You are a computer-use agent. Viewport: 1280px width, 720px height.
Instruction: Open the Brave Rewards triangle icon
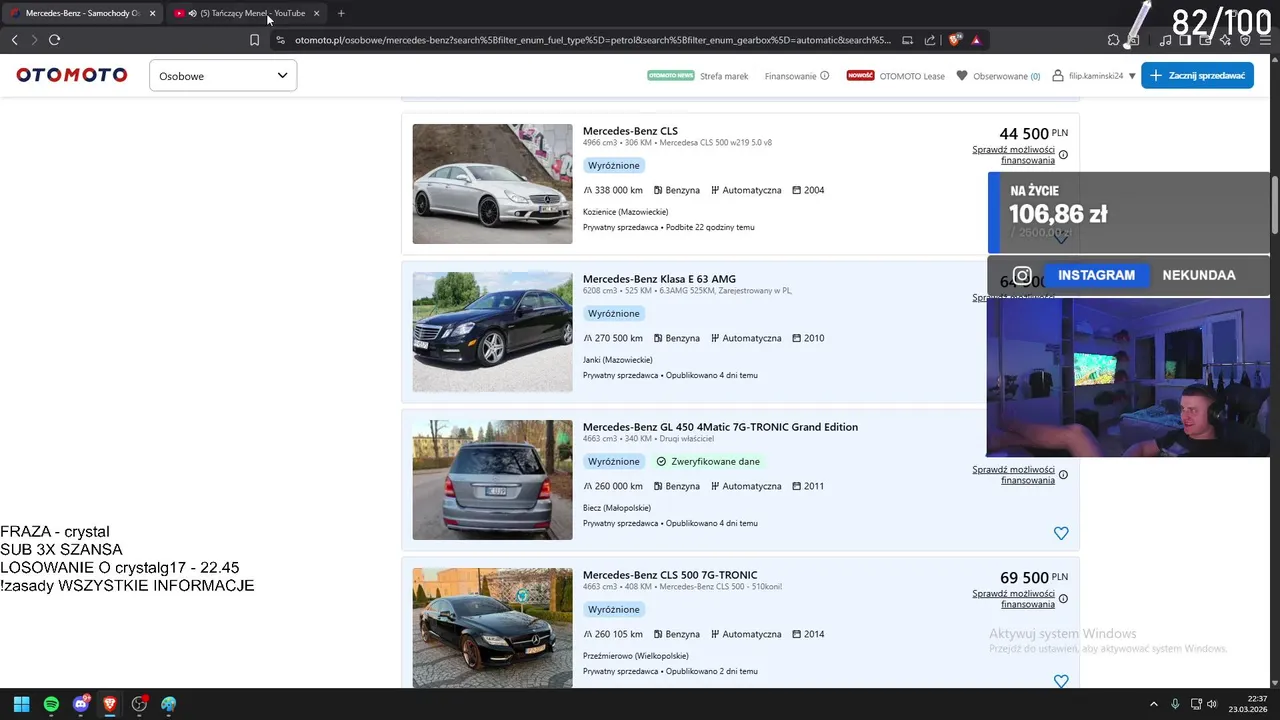pyautogui.click(x=976, y=40)
